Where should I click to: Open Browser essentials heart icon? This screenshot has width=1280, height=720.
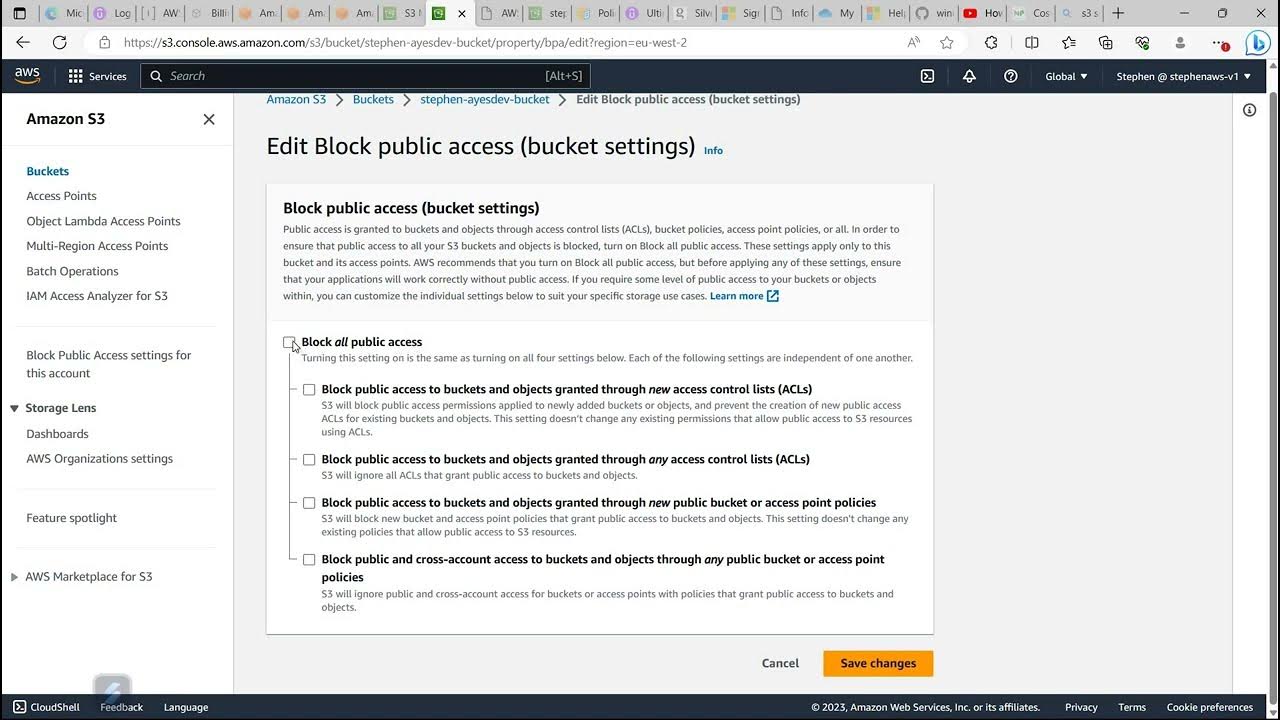tap(1142, 42)
